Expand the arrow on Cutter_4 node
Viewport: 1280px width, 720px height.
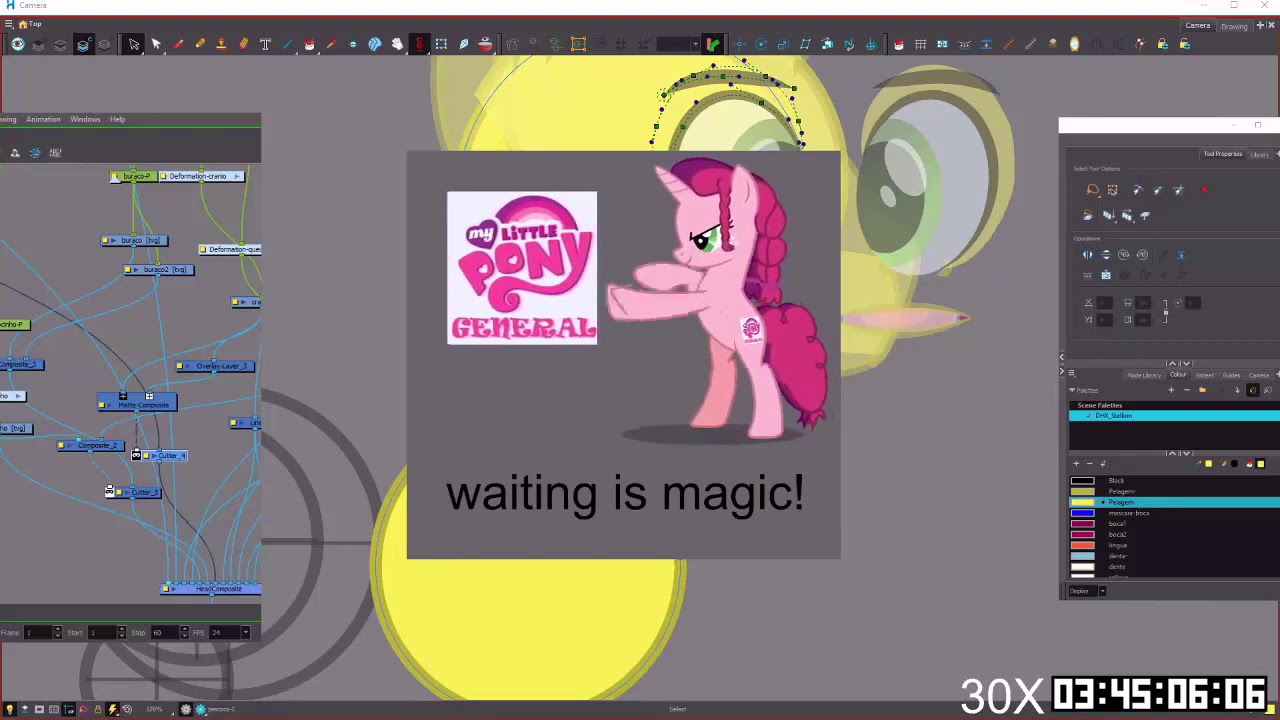[x=156, y=456]
